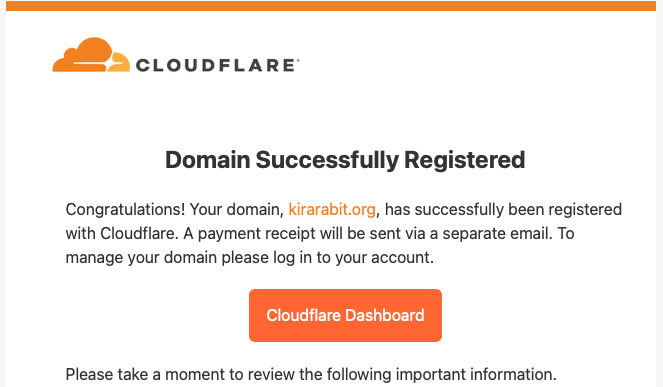Click the orange banner strip at top

[331, 5]
